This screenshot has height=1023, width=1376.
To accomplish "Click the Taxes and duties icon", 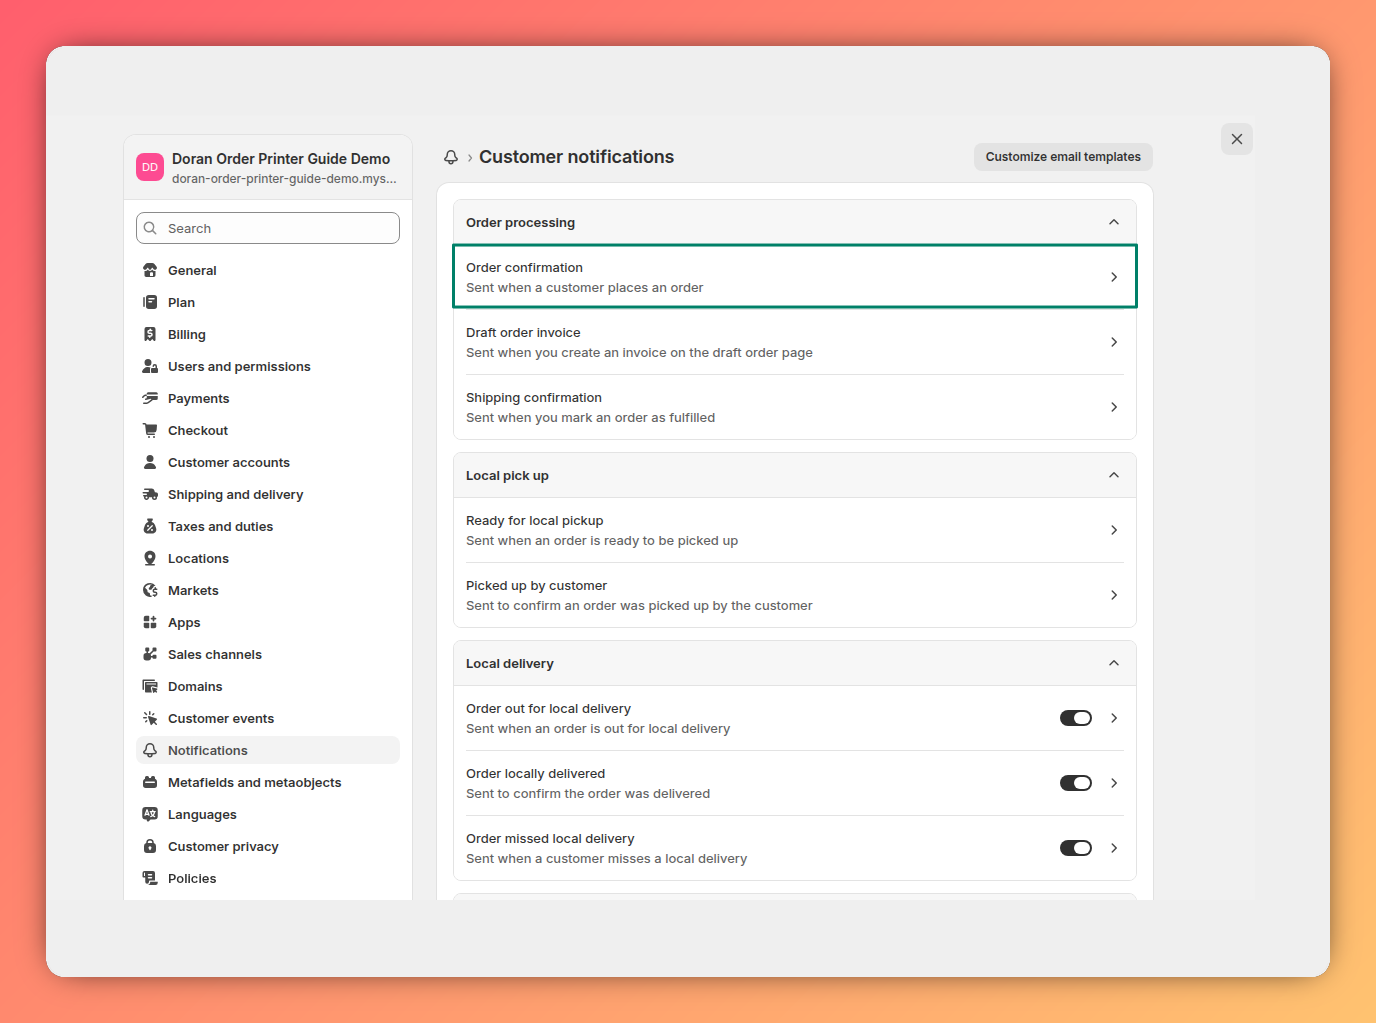I will click(x=150, y=526).
